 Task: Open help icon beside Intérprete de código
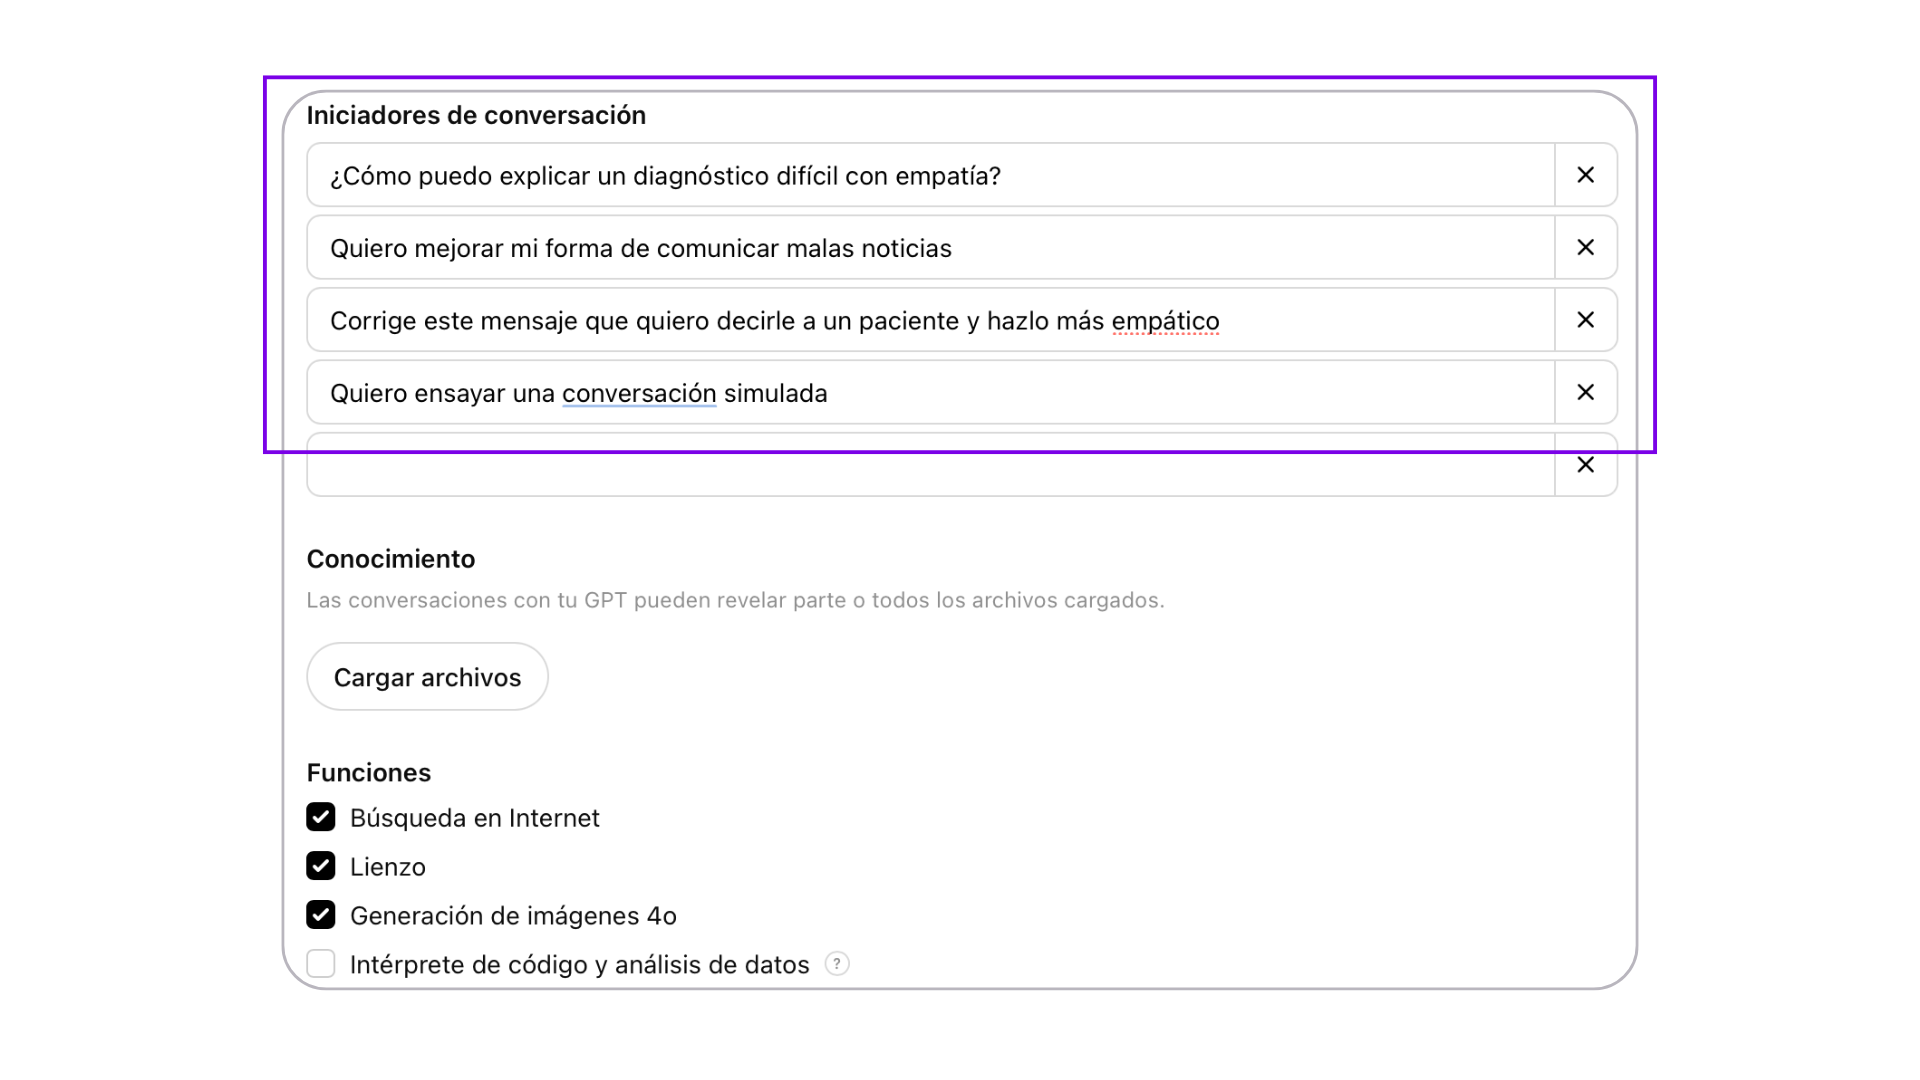pos(837,964)
